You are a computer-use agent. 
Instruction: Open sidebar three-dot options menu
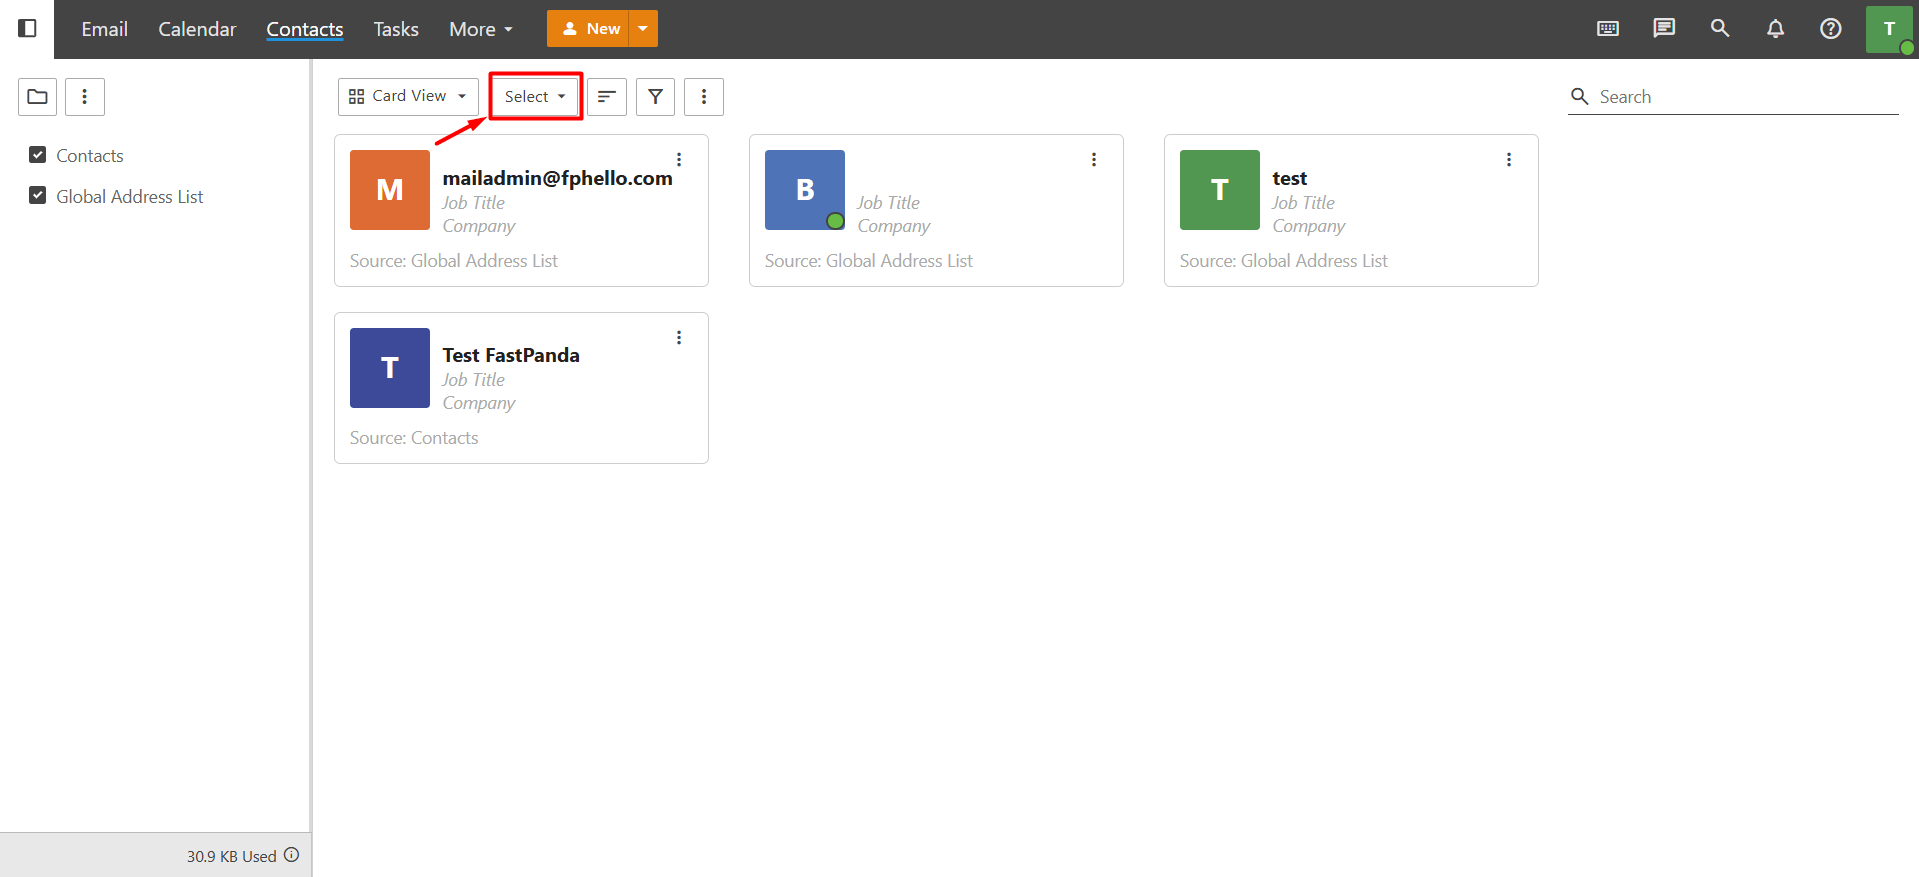coord(85,97)
